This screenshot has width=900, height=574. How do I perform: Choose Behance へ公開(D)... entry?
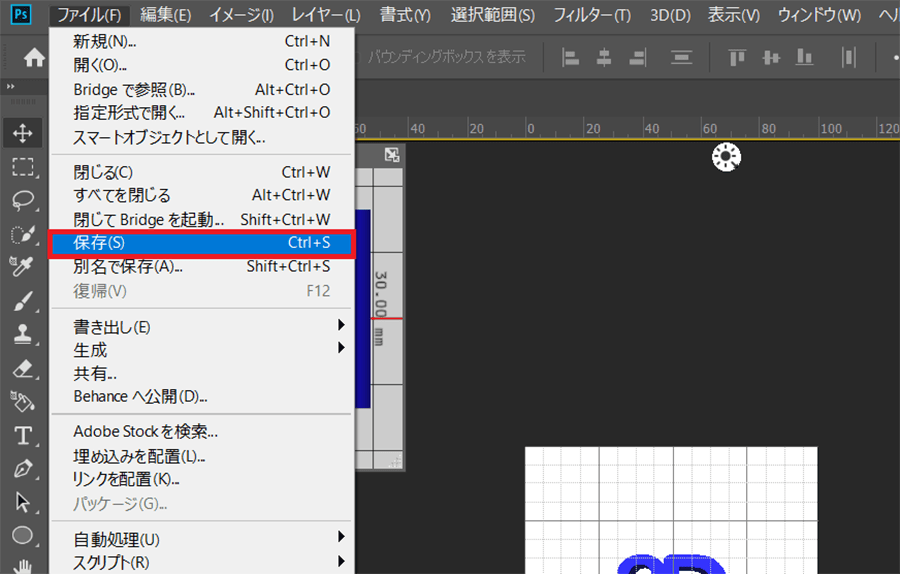pyautogui.click(x=201, y=397)
